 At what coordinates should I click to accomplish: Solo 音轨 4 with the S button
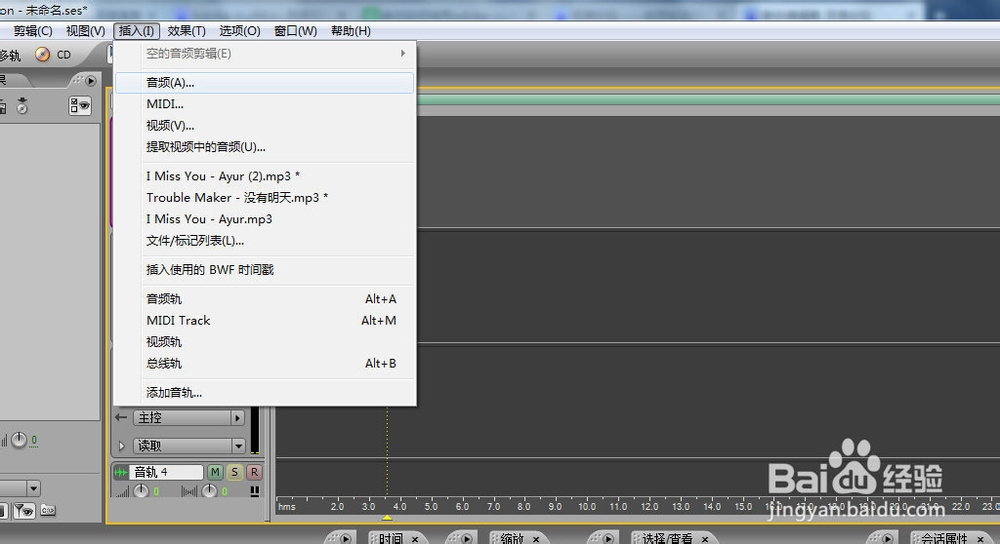[x=235, y=473]
